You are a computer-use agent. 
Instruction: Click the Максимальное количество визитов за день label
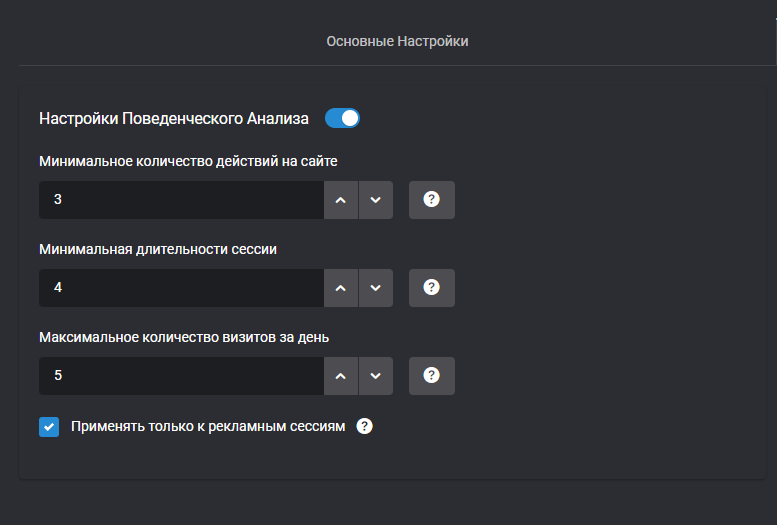(184, 338)
